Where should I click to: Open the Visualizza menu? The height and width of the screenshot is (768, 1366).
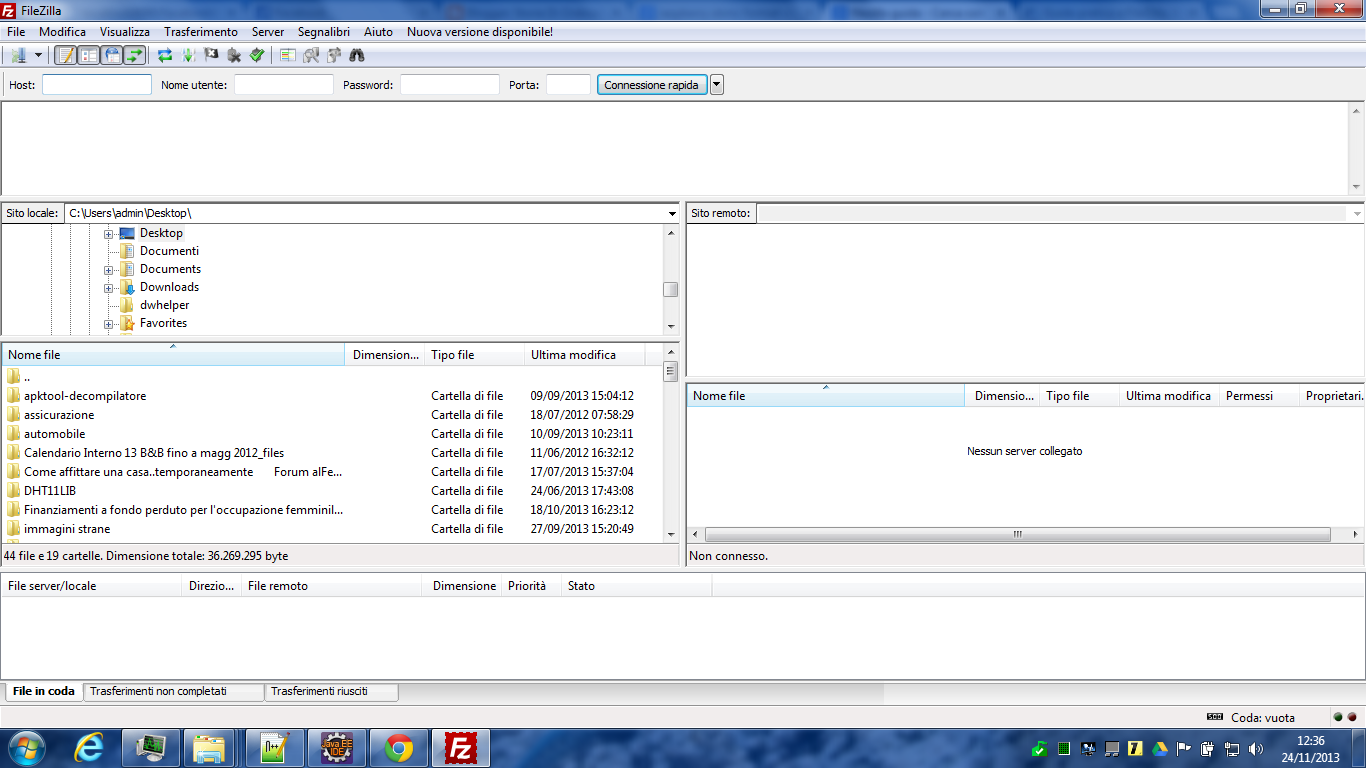click(125, 32)
